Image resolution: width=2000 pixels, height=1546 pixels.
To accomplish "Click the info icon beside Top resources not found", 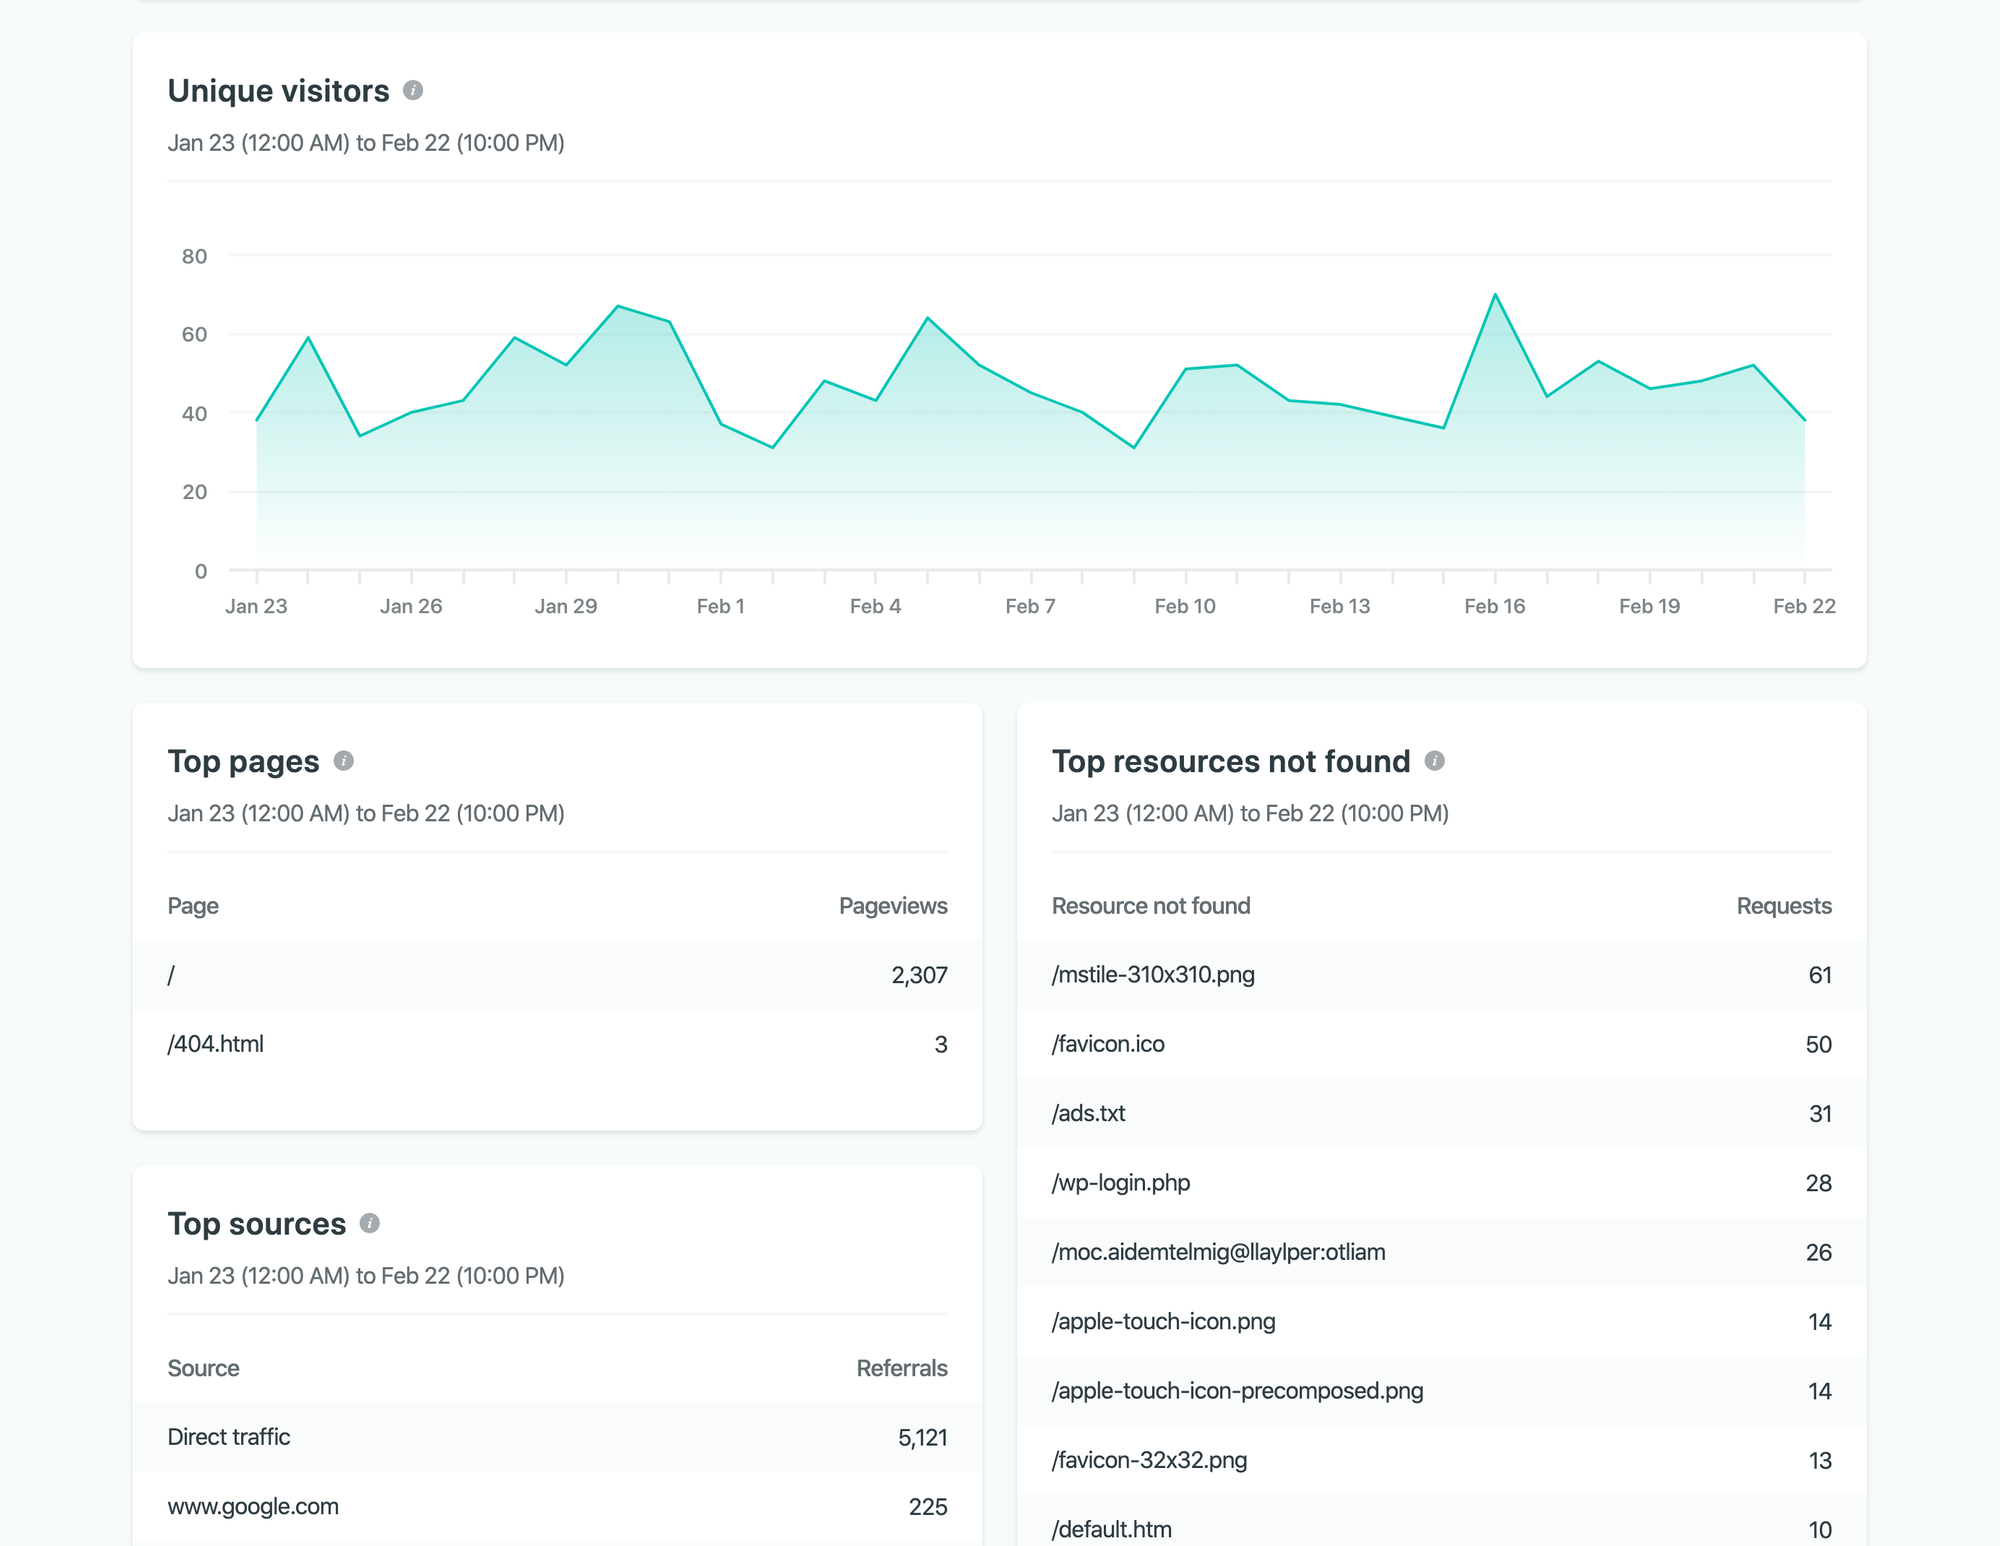I will [x=1434, y=761].
